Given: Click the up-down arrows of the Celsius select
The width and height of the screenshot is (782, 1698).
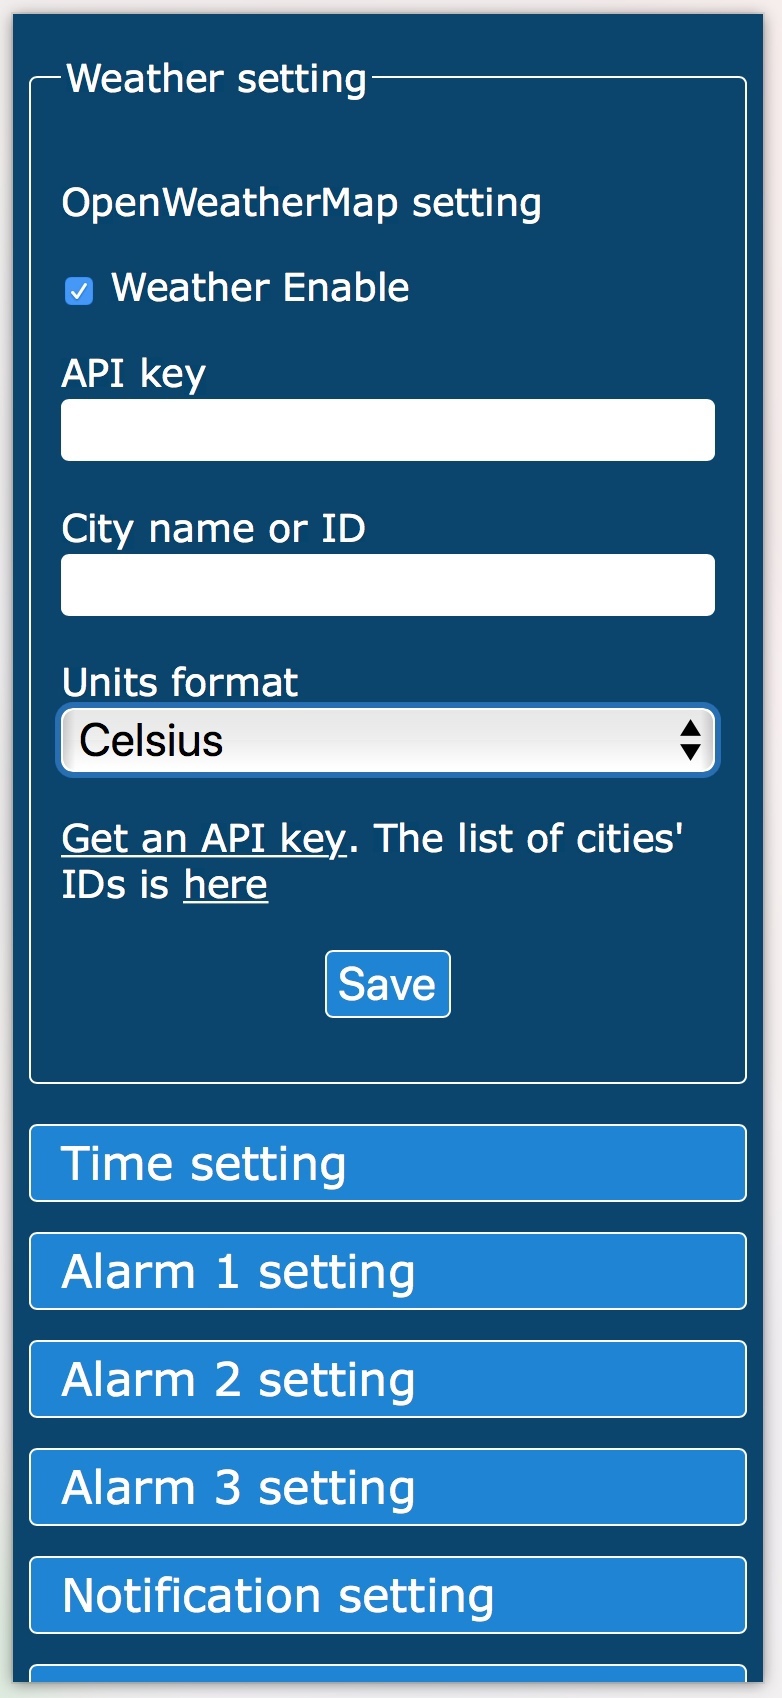Looking at the screenshot, I should click(690, 740).
